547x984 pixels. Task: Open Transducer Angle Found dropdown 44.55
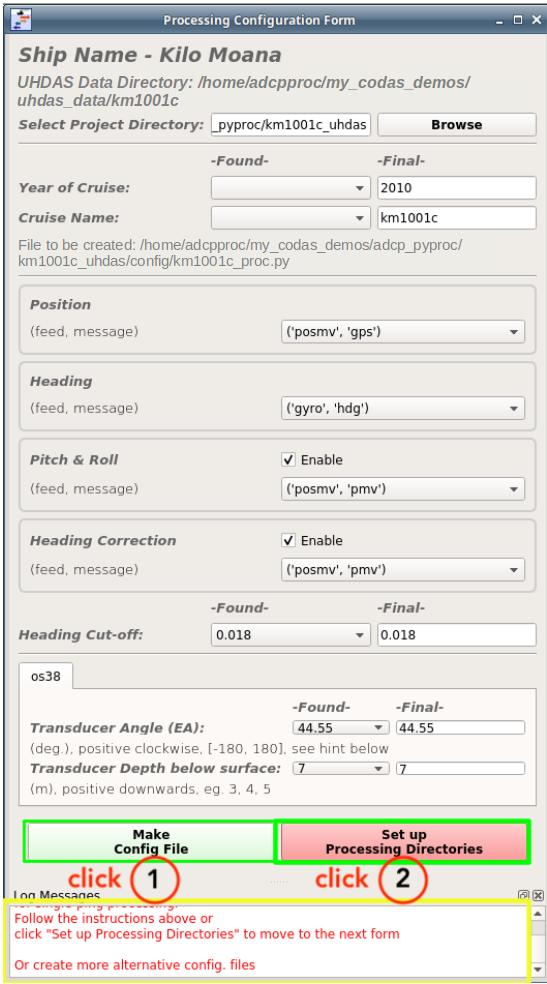coord(341,728)
